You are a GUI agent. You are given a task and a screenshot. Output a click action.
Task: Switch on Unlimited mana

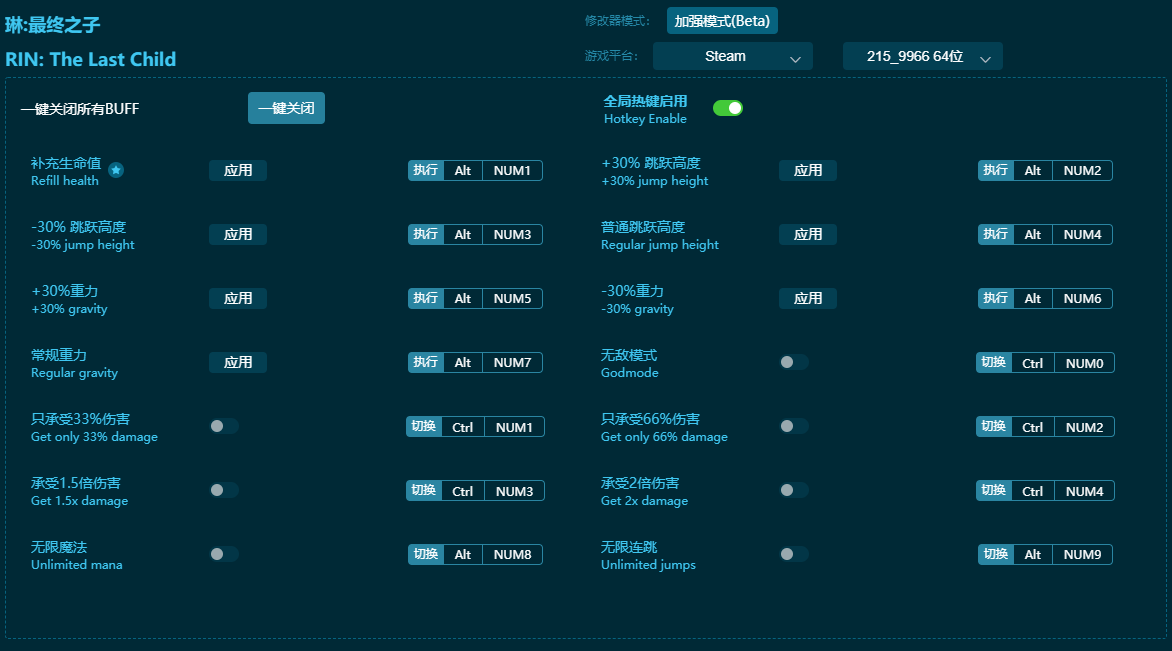coord(223,553)
